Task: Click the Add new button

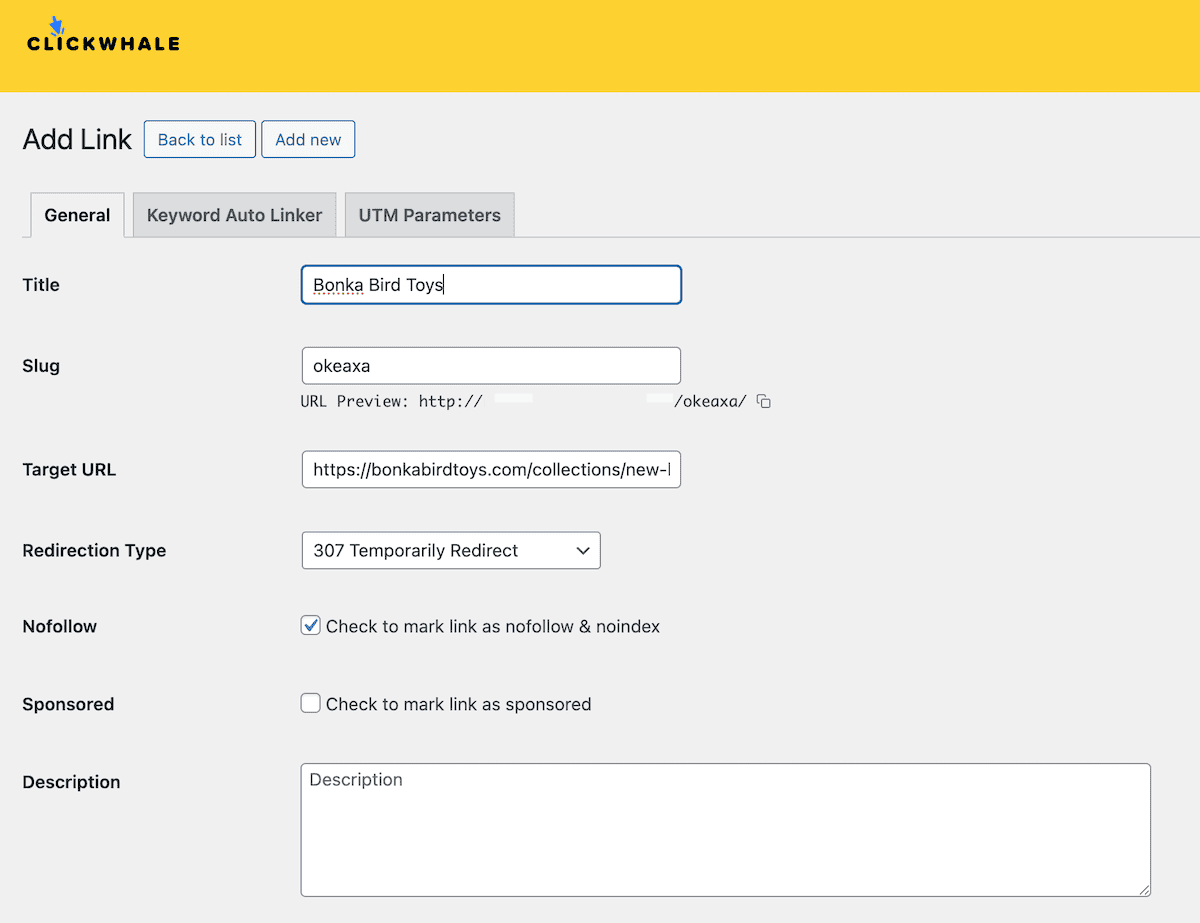Action: click(x=308, y=140)
